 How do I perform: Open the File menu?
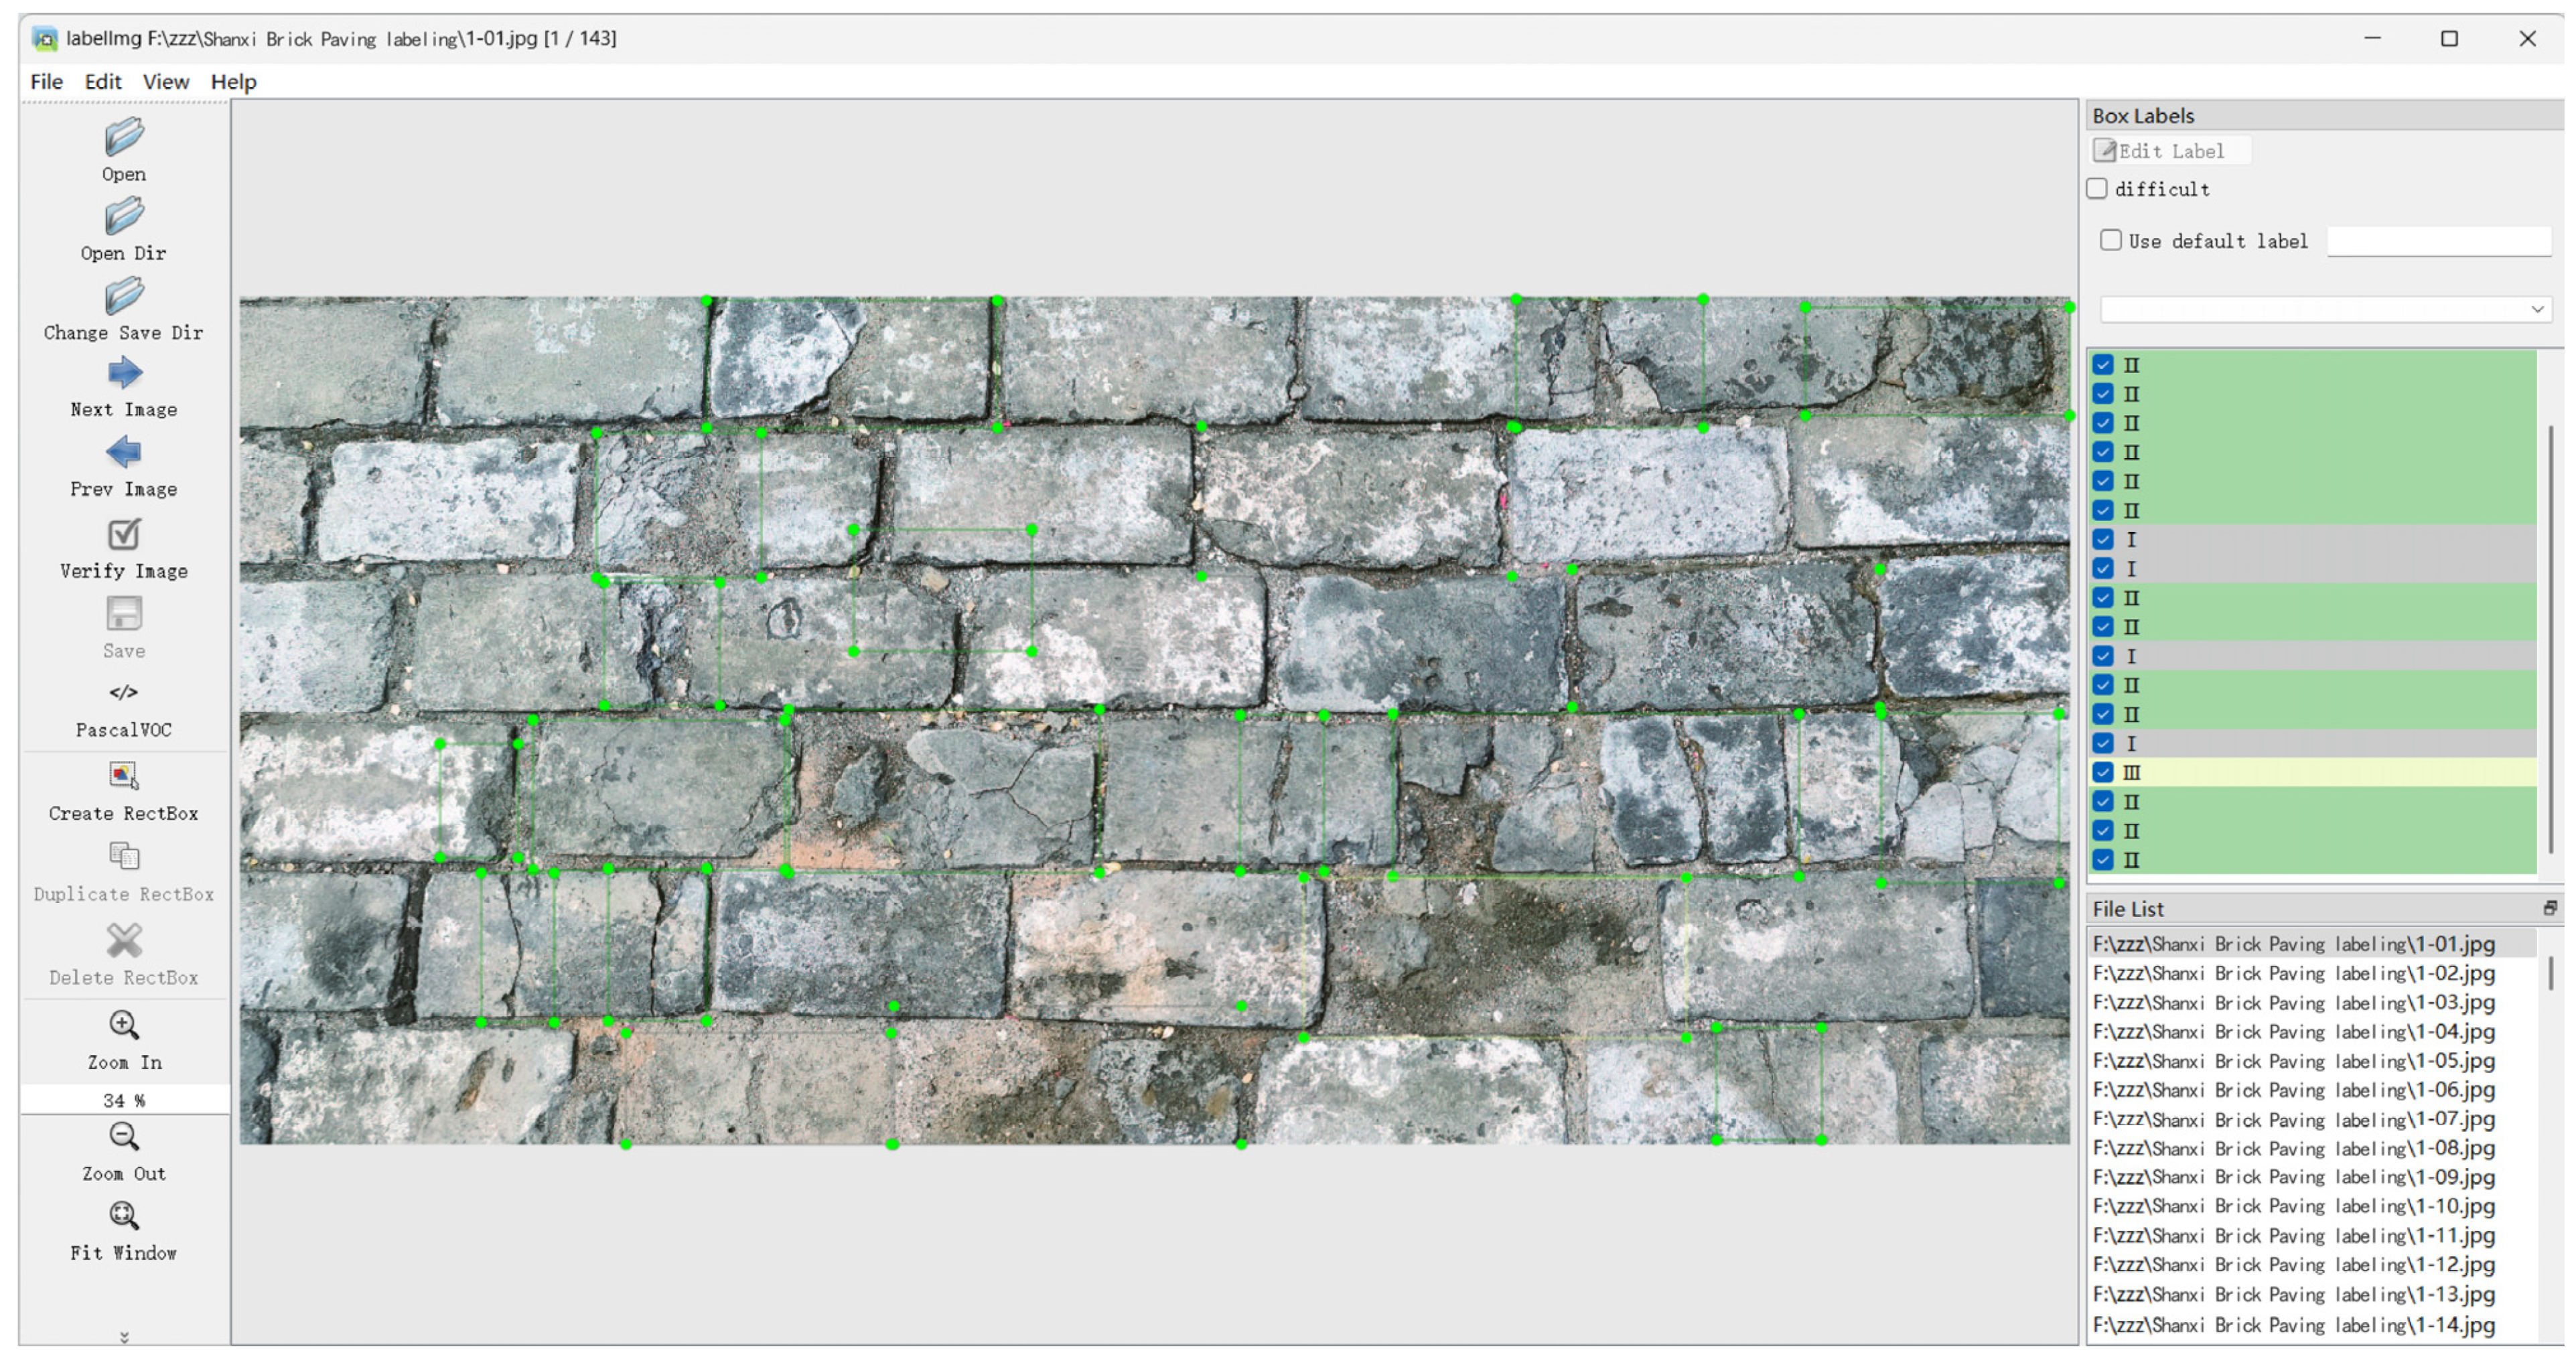tap(47, 82)
